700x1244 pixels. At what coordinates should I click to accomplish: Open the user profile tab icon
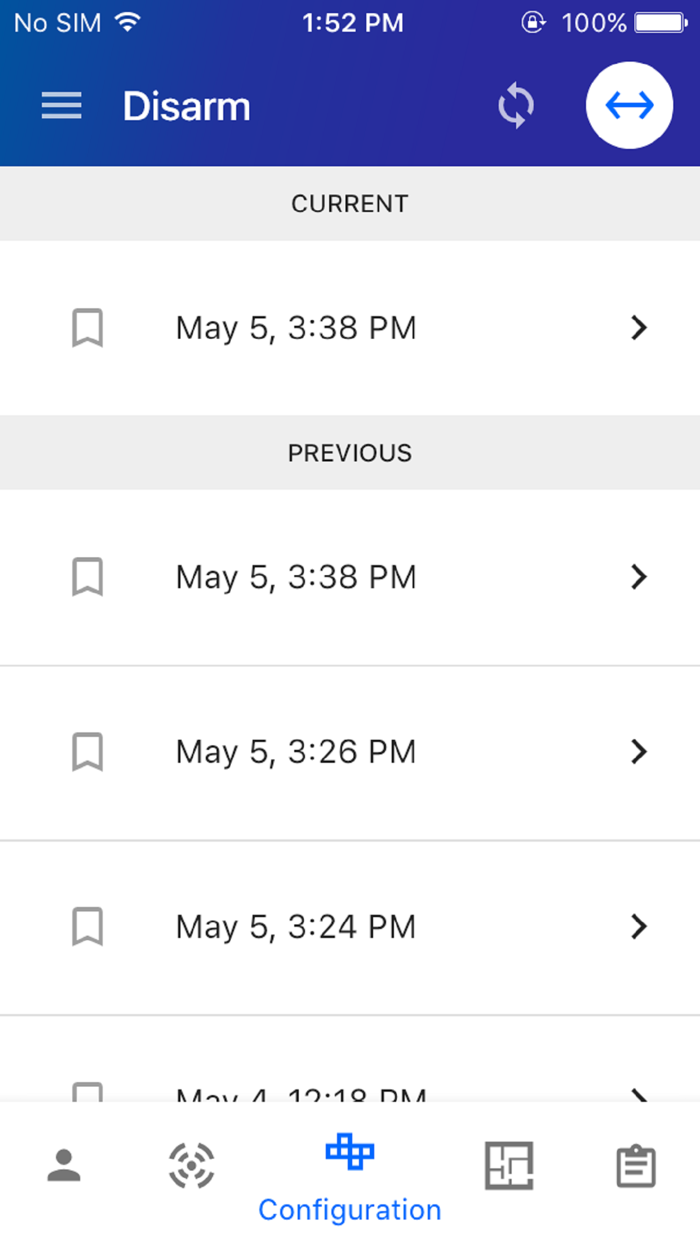[x=63, y=1165]
